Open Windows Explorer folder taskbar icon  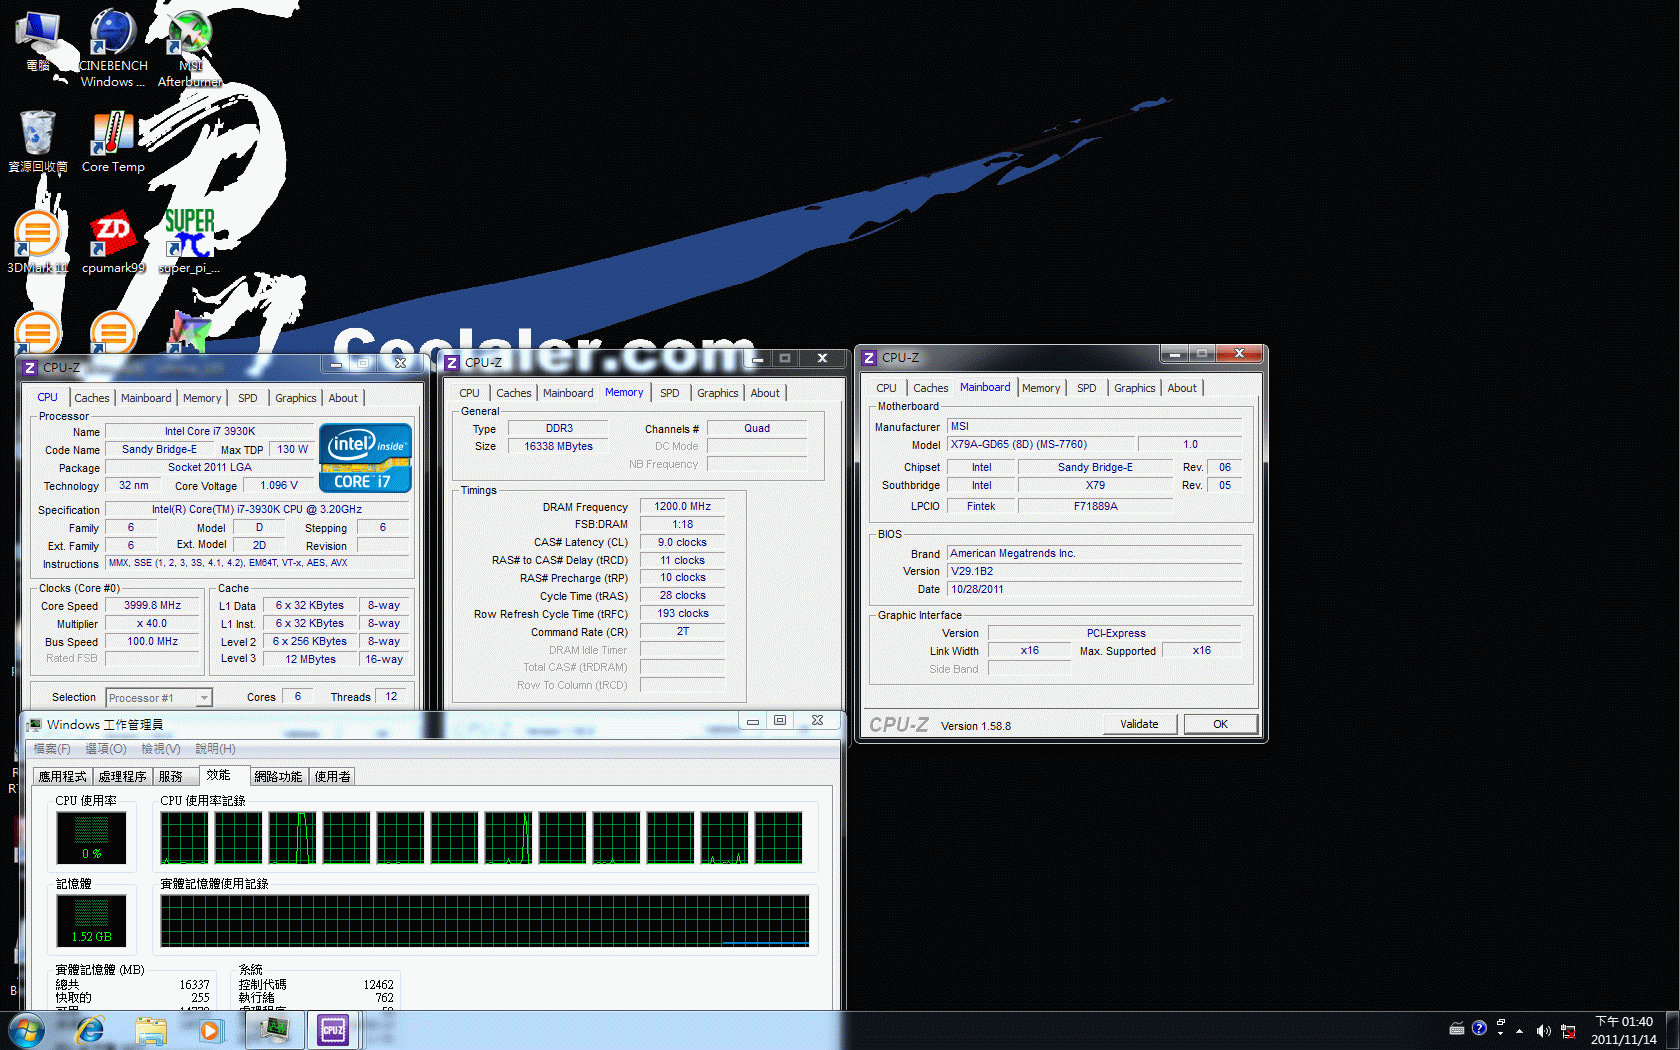[151, 1030]
